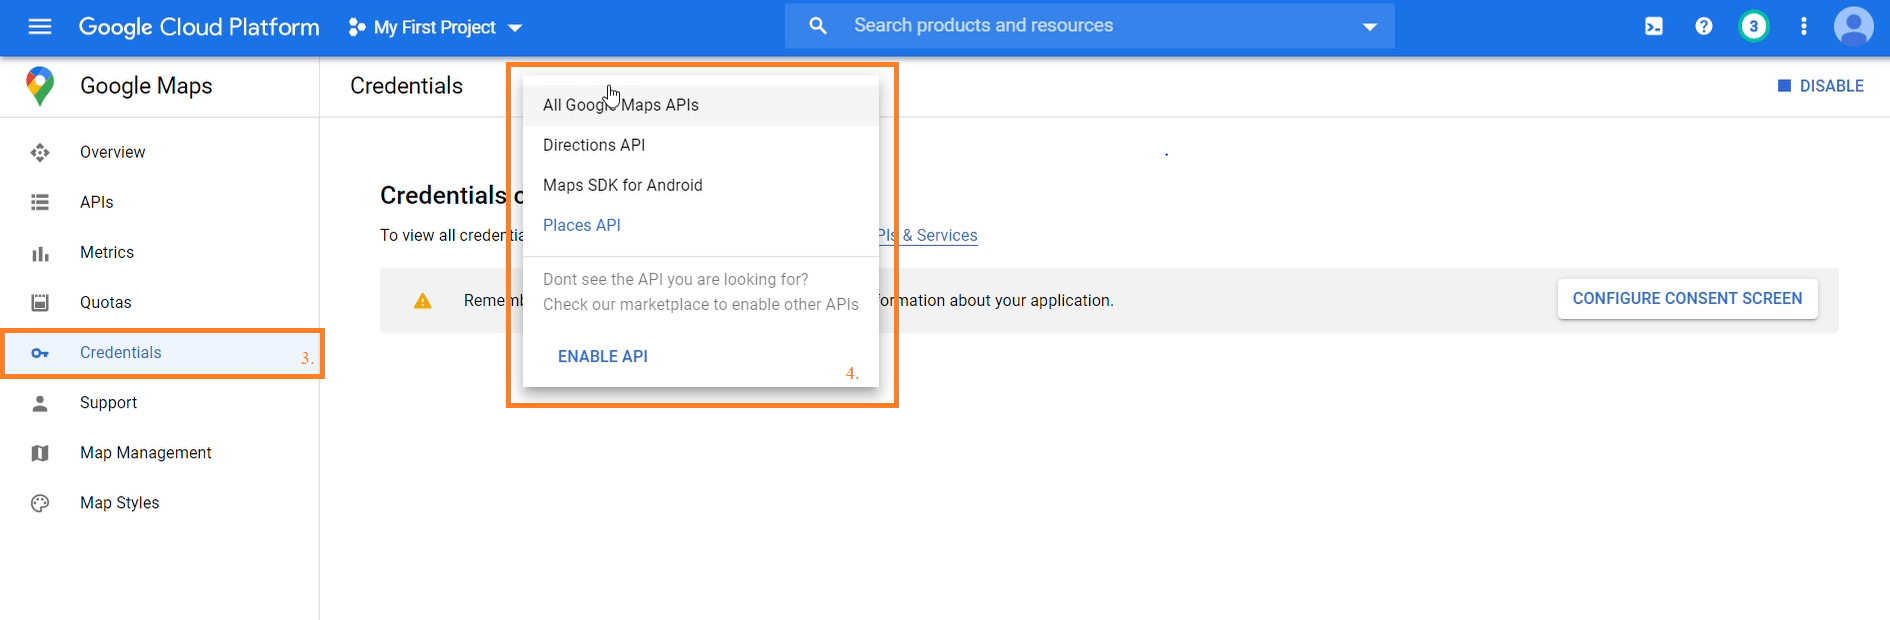The image size is (1890, 620).
Task: Click the Quotas sidebar icon
Action: point(40,302)
